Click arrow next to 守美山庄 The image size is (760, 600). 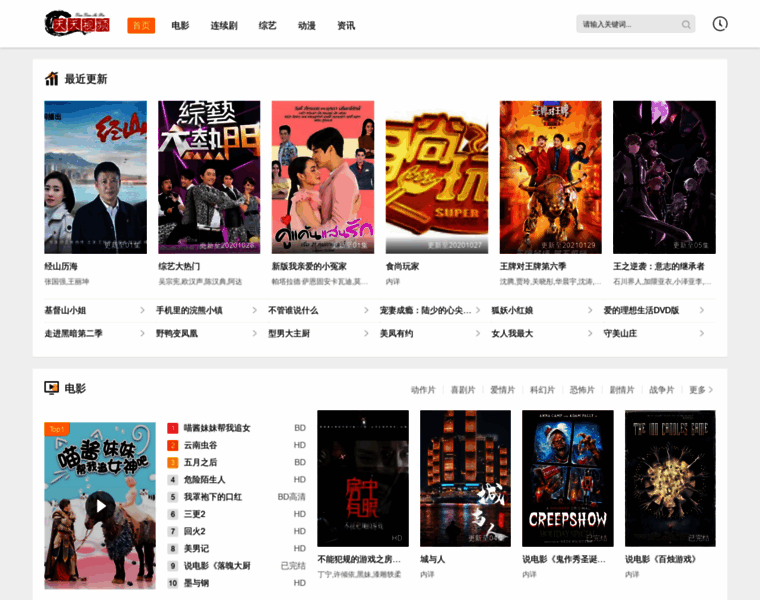[701, 334]
